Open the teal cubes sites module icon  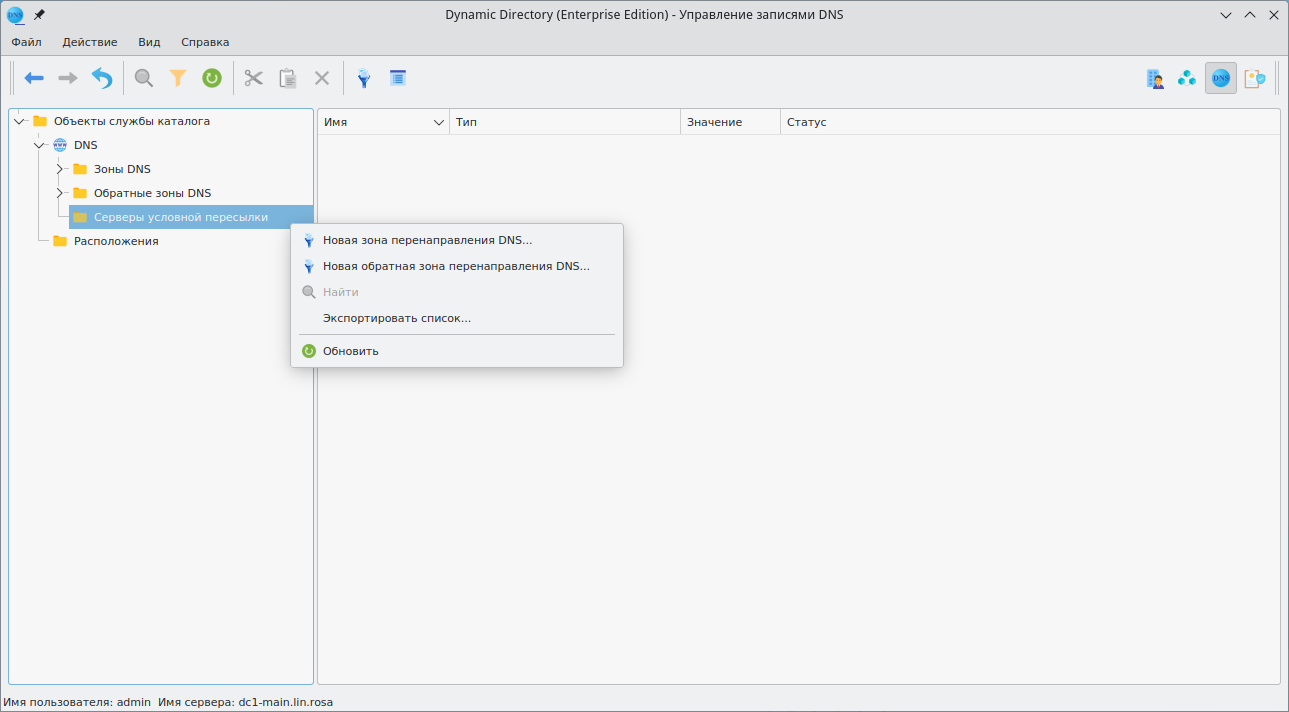tap(1187, 78)
